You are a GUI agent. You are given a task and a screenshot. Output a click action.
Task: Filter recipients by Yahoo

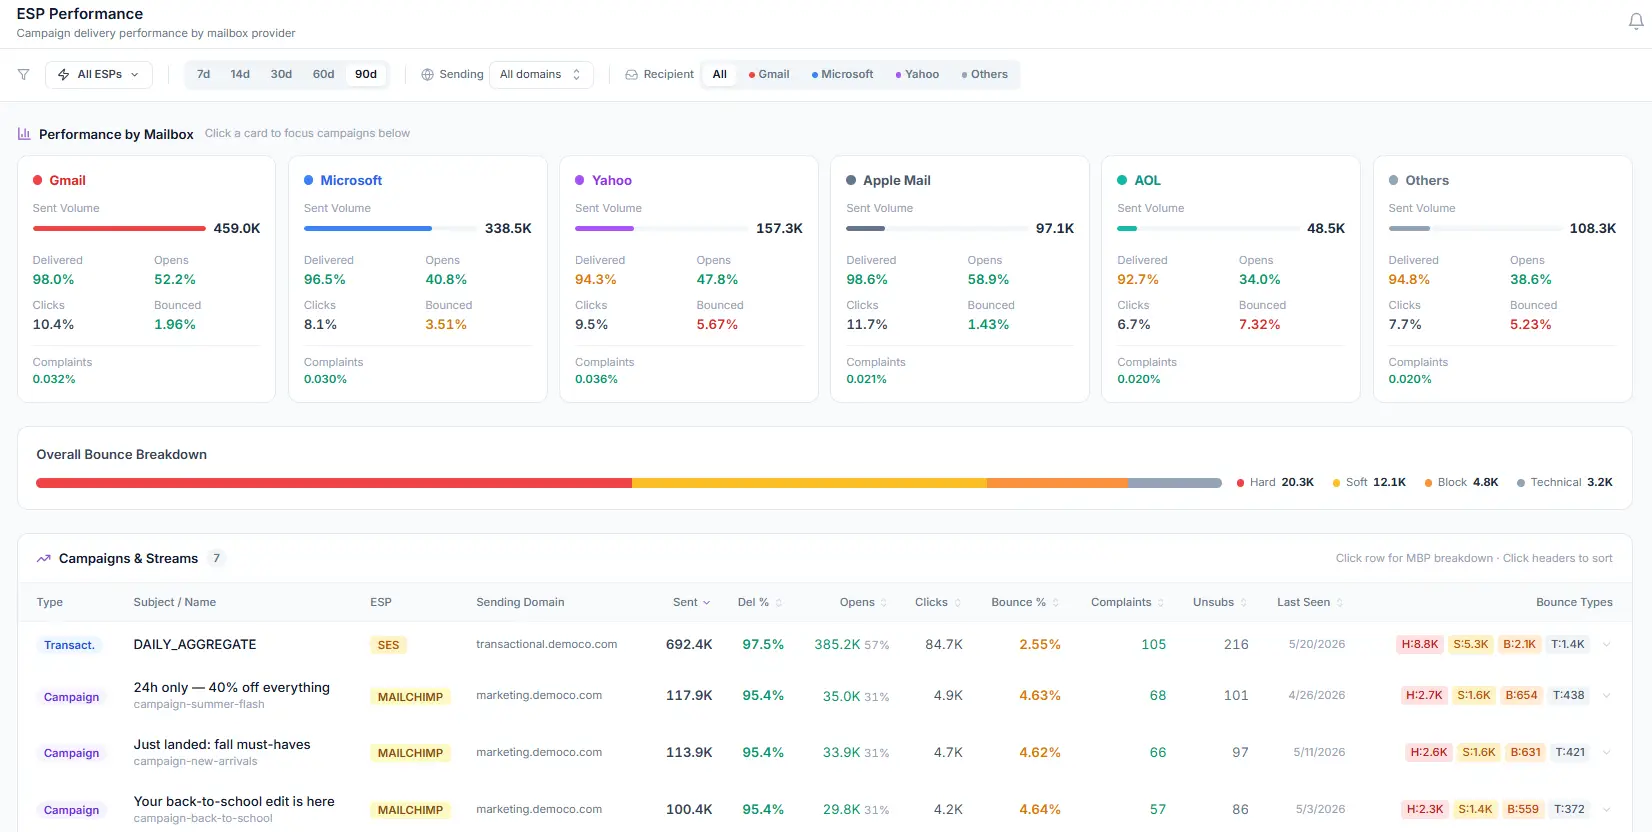coord(917,74)
